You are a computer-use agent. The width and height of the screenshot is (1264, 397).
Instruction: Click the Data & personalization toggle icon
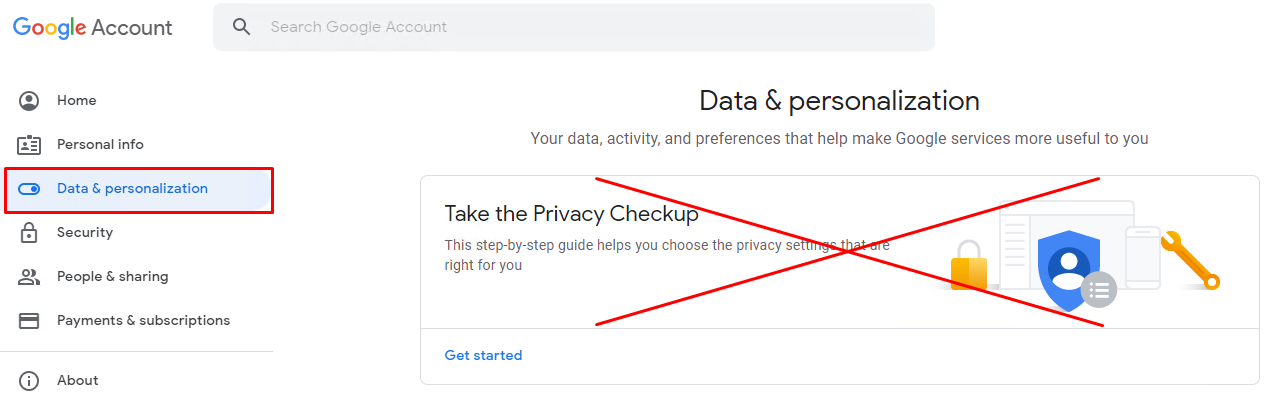pyautogui.click(x=29, y=189)
